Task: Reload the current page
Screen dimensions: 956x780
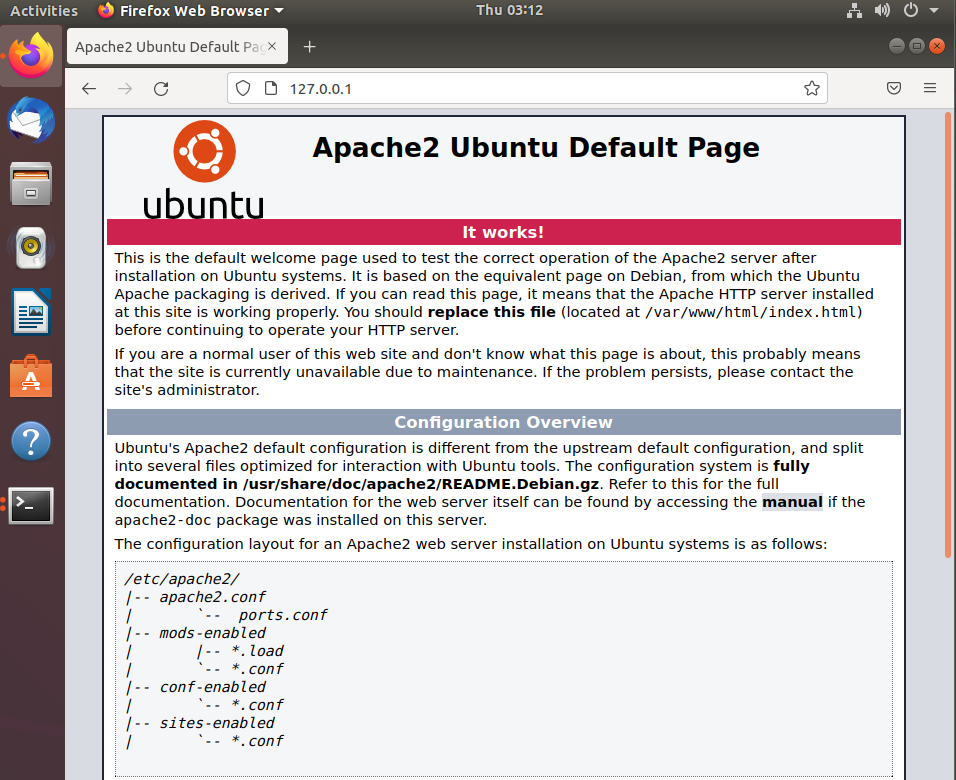Action: pyautogui.click(x=161, y=89)
